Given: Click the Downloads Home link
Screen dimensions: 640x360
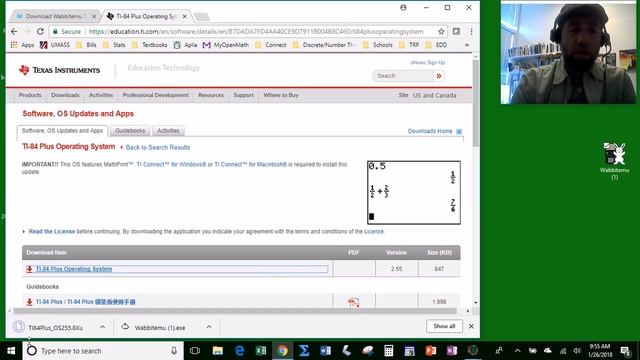Looking at the screenshot, I should click(x=430, y=131).
